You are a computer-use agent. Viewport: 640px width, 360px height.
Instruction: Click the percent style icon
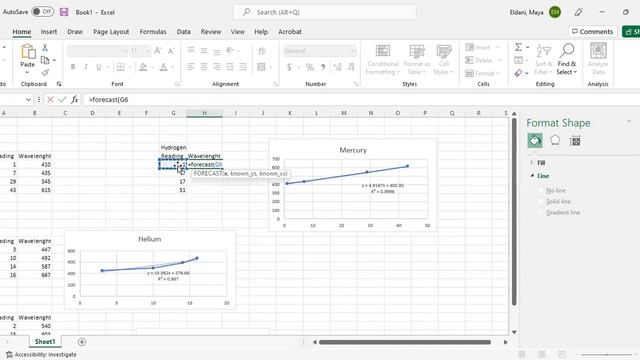pos(310,67)
